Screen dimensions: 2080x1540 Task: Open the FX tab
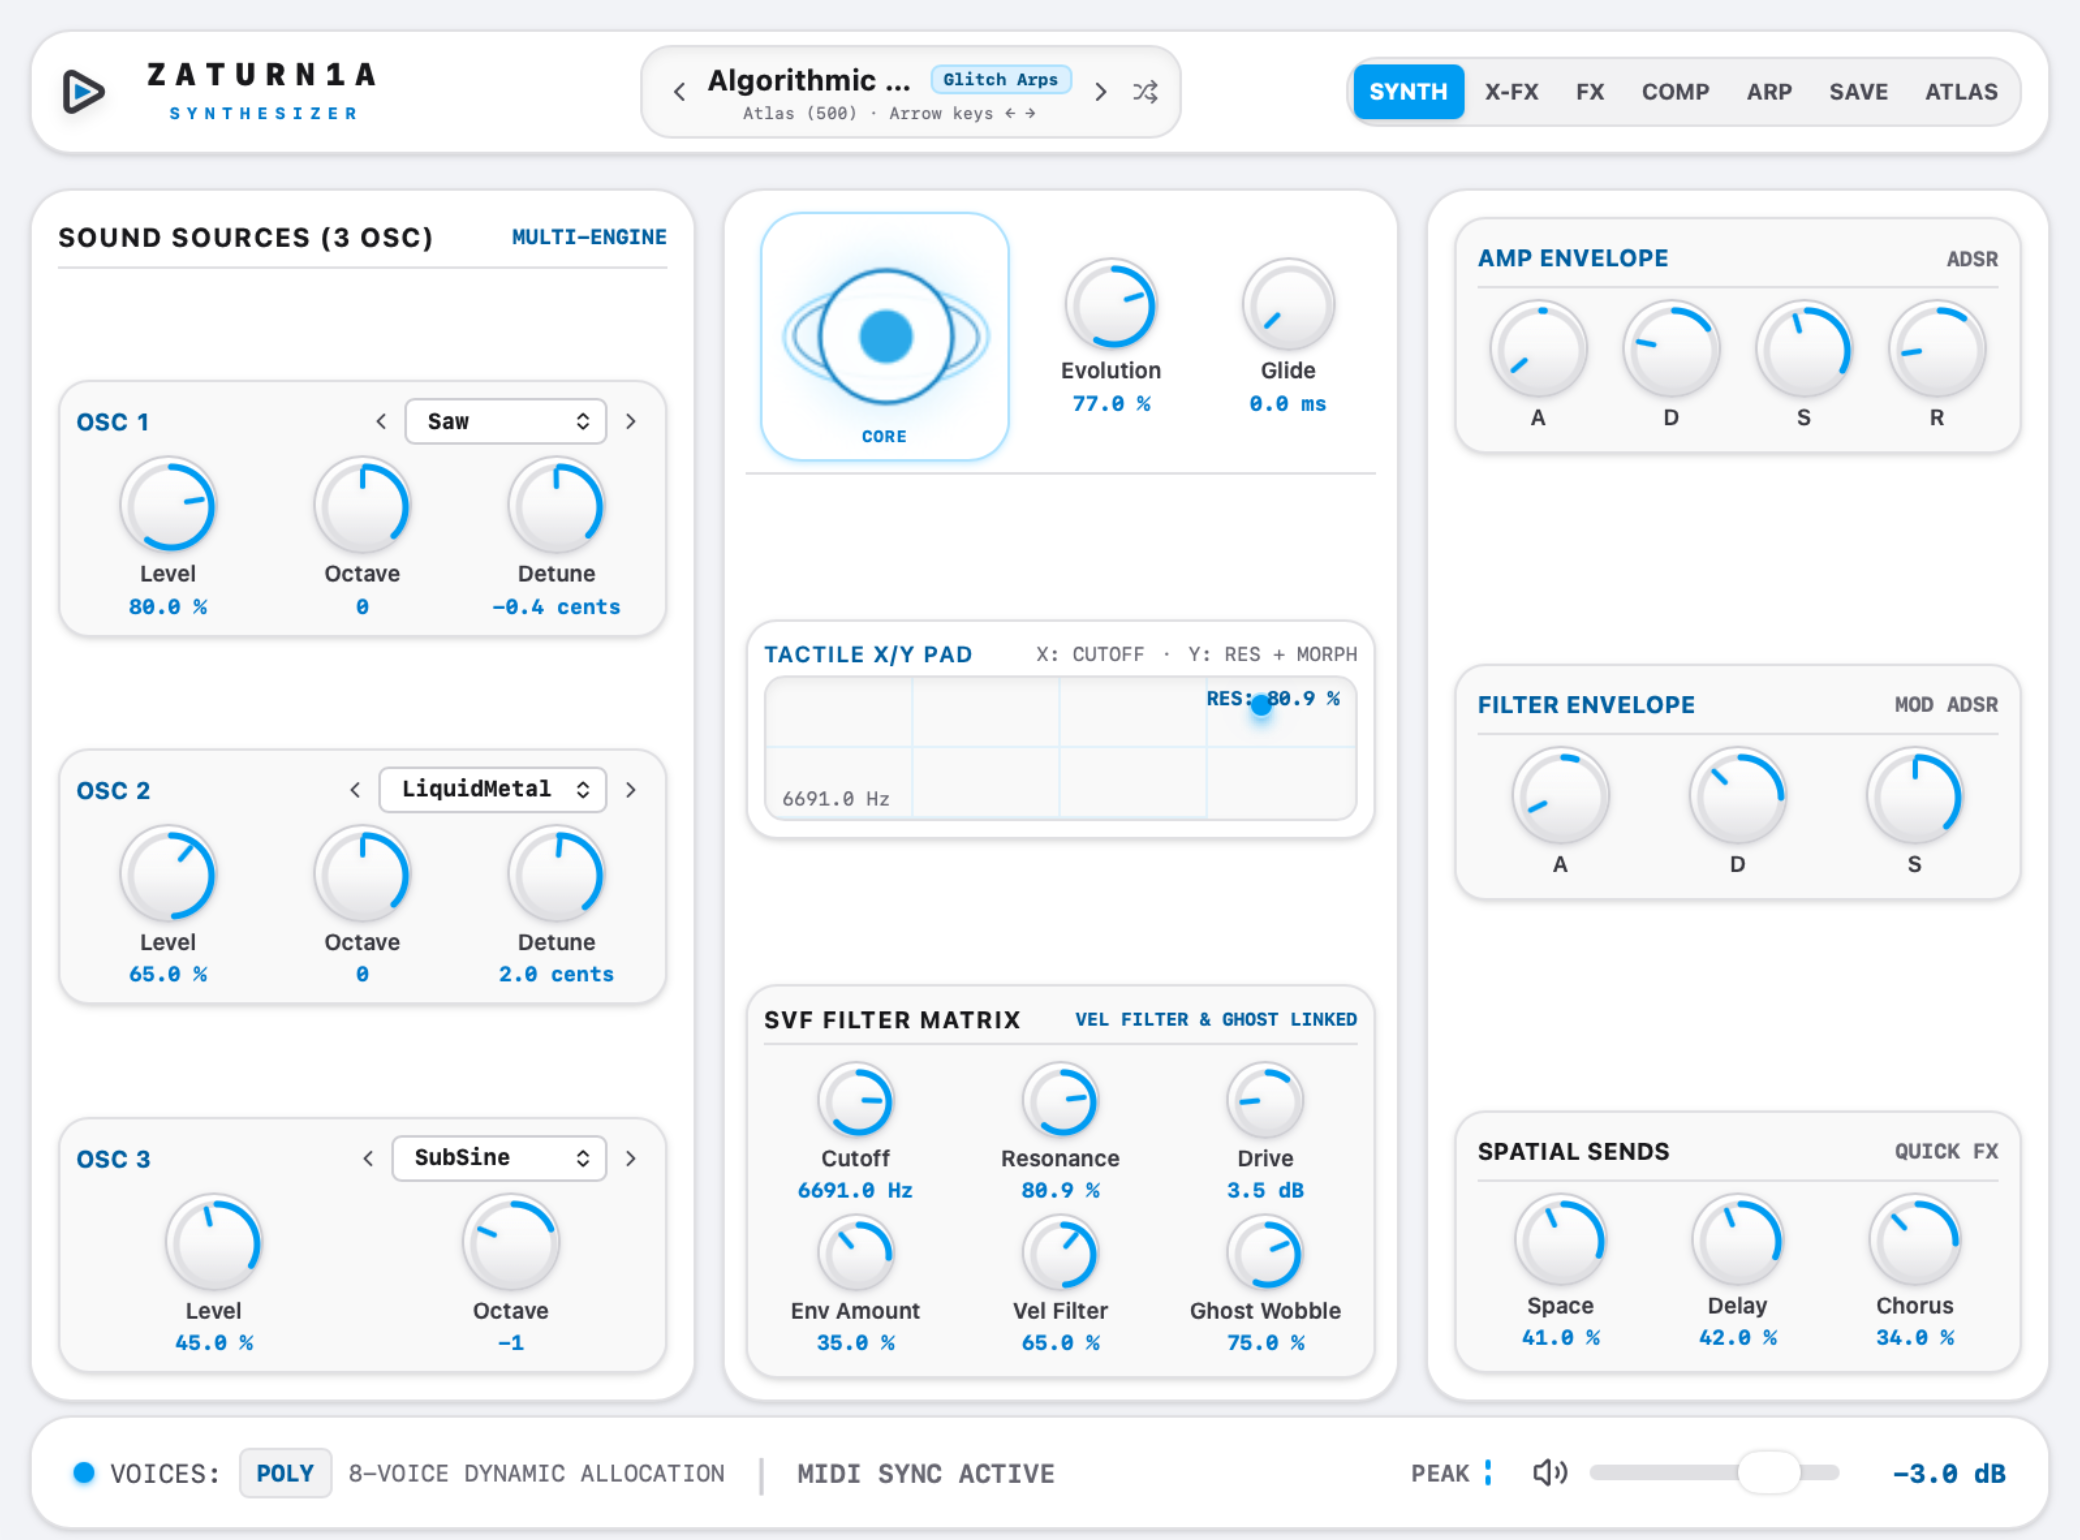[1590, 92]
